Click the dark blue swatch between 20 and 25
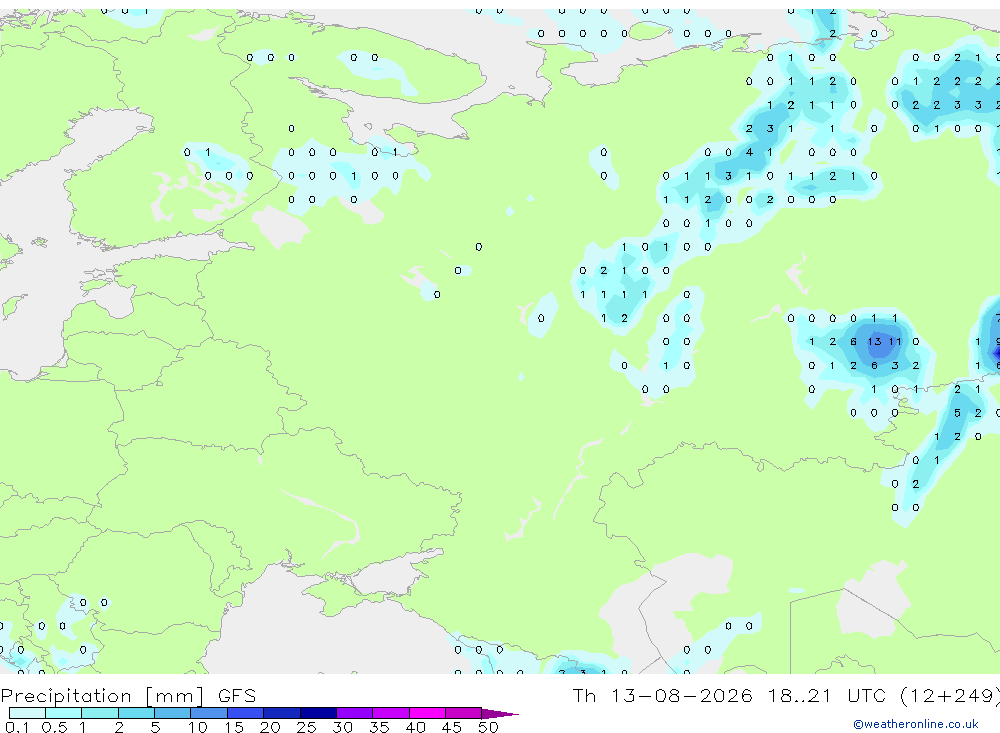Screen dimensions: 1000x733 pos(282,713)
